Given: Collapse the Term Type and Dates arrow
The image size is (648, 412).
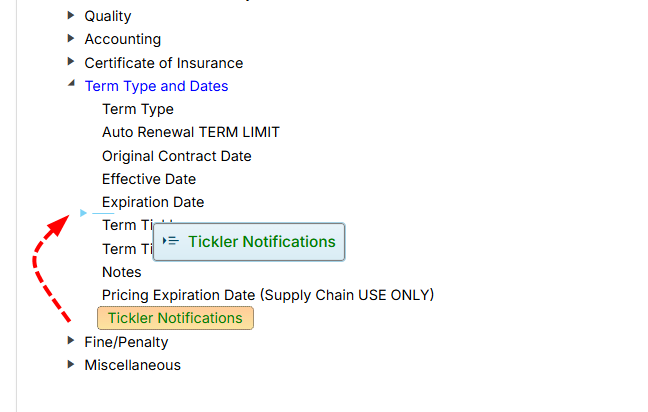Looking at the screenshot, I should (71, 85).
